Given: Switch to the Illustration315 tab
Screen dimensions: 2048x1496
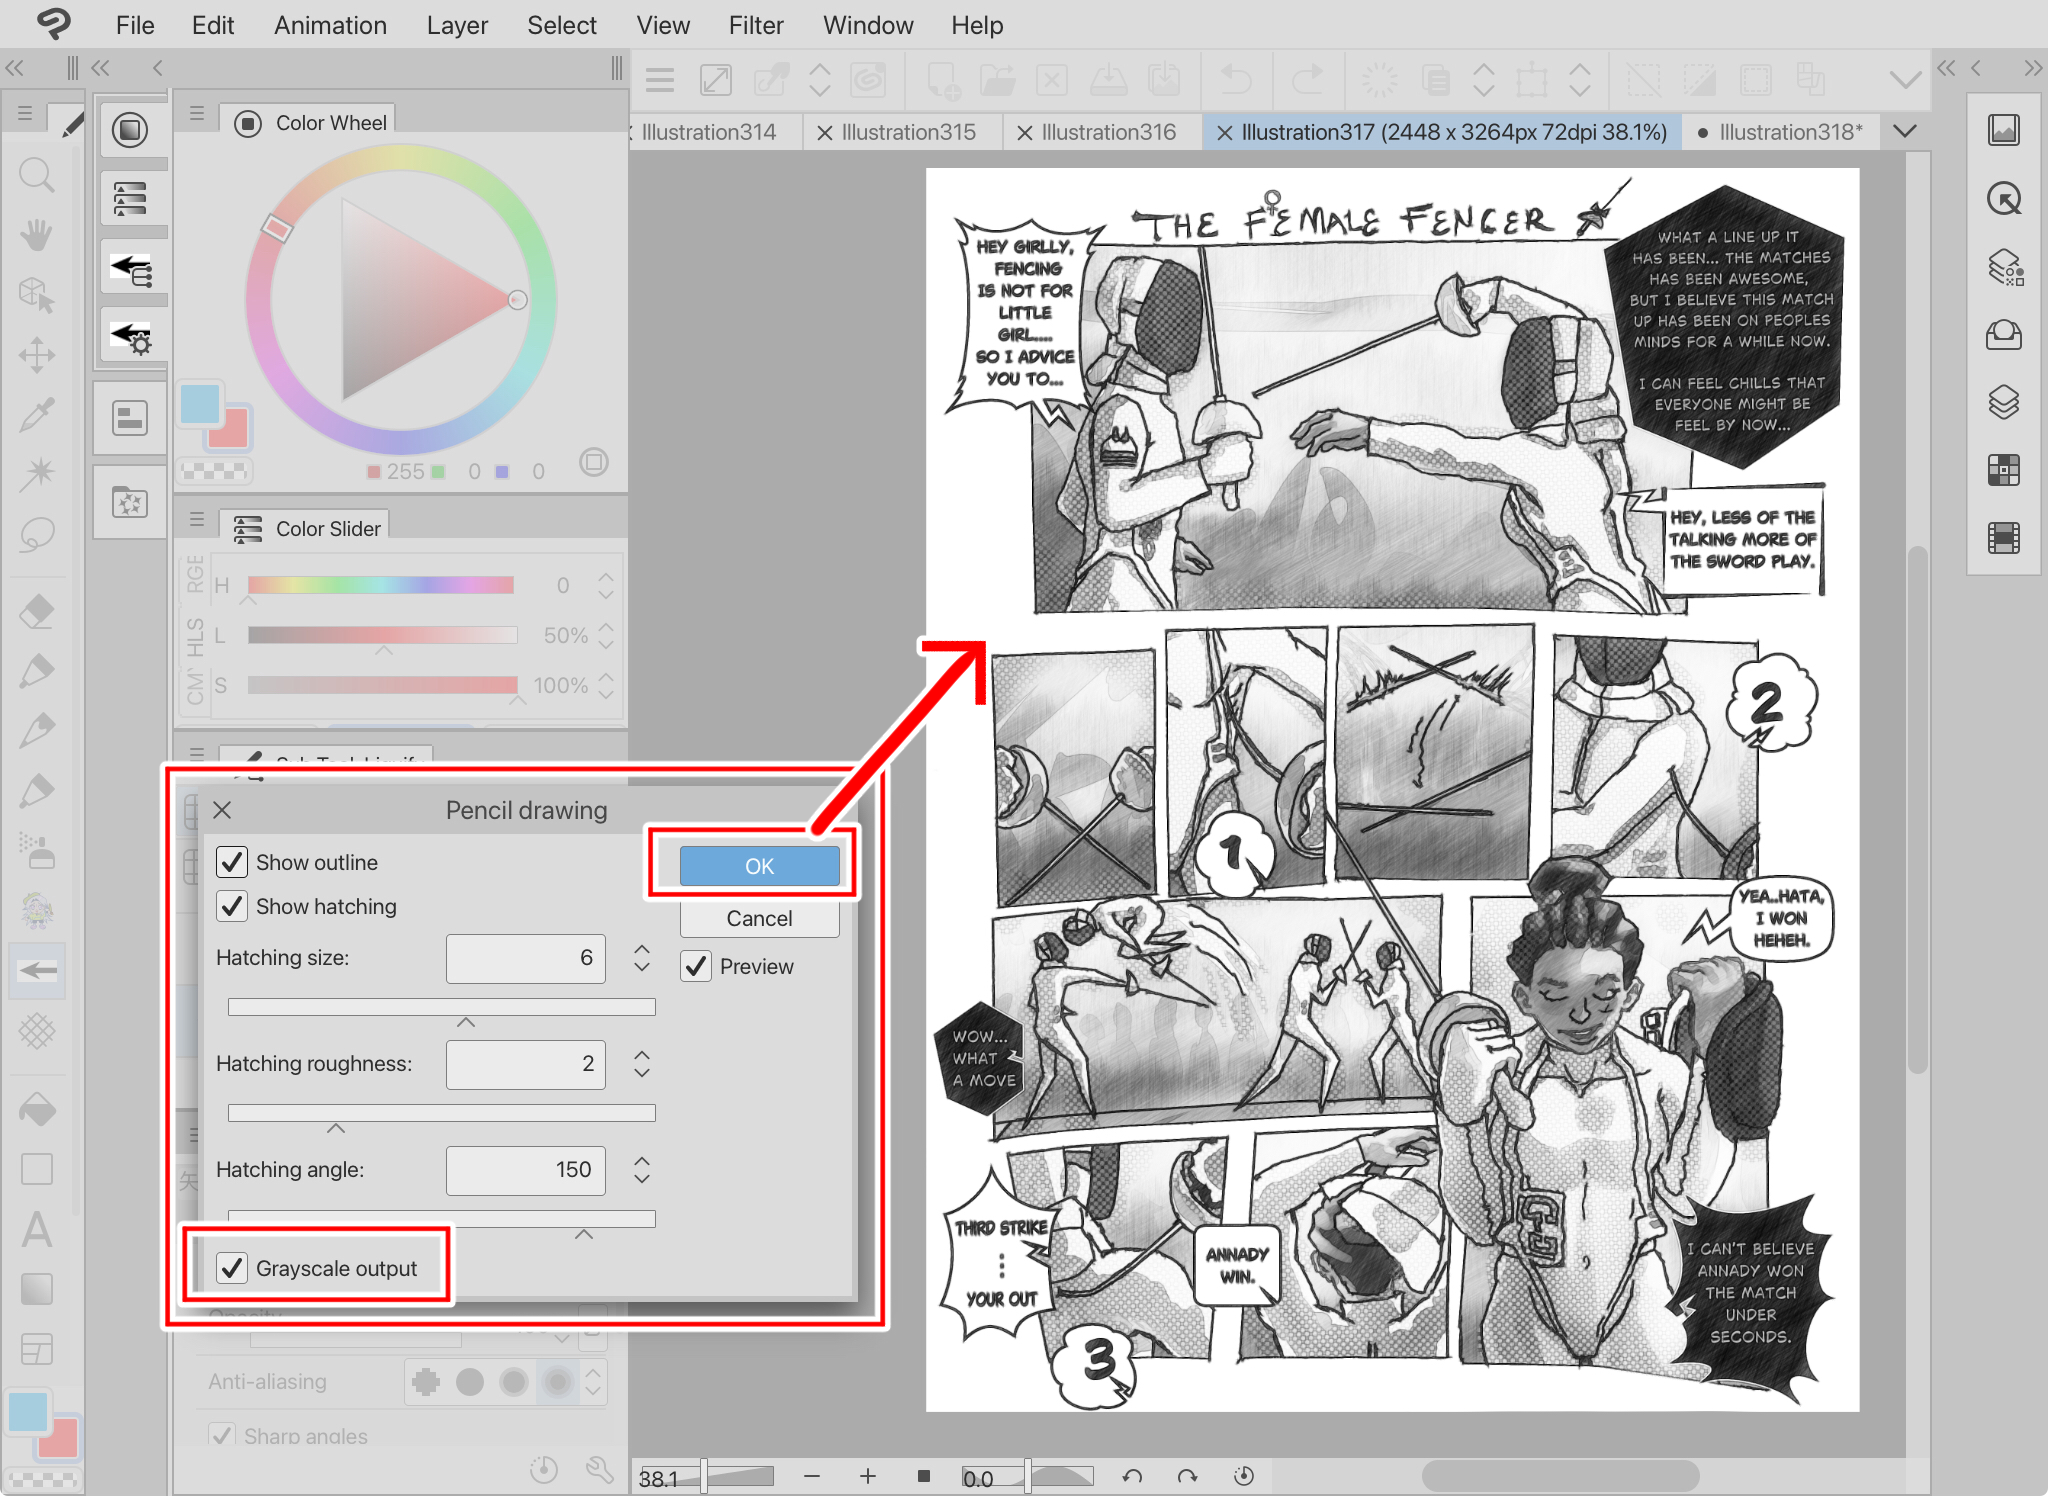Looking at the screenshot, I should 907,132.
